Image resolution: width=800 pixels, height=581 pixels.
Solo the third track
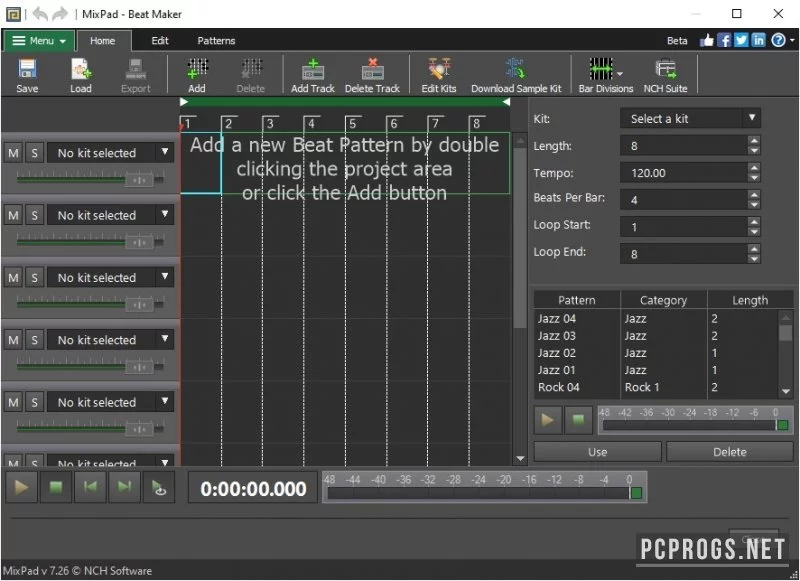pos(34,277)
